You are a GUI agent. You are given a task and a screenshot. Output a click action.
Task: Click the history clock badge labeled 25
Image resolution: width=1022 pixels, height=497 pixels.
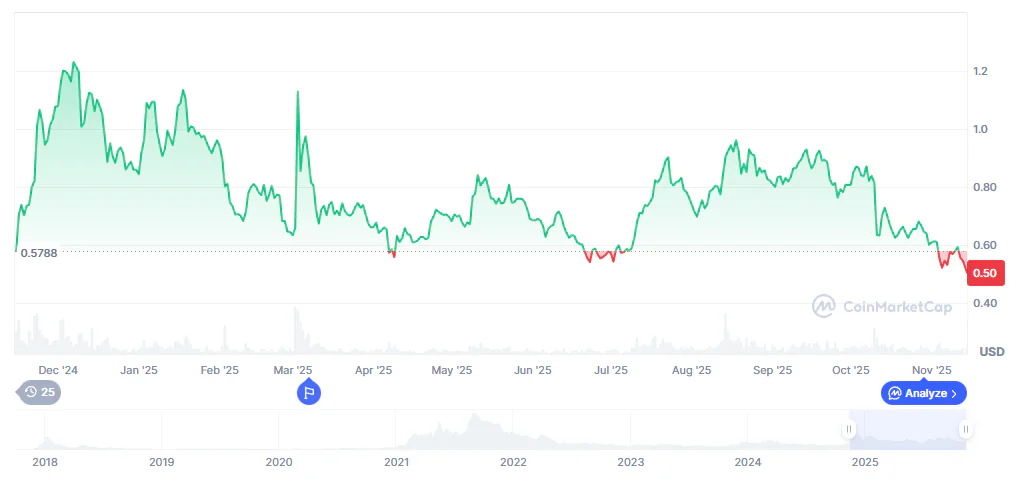tap(40, 392)
